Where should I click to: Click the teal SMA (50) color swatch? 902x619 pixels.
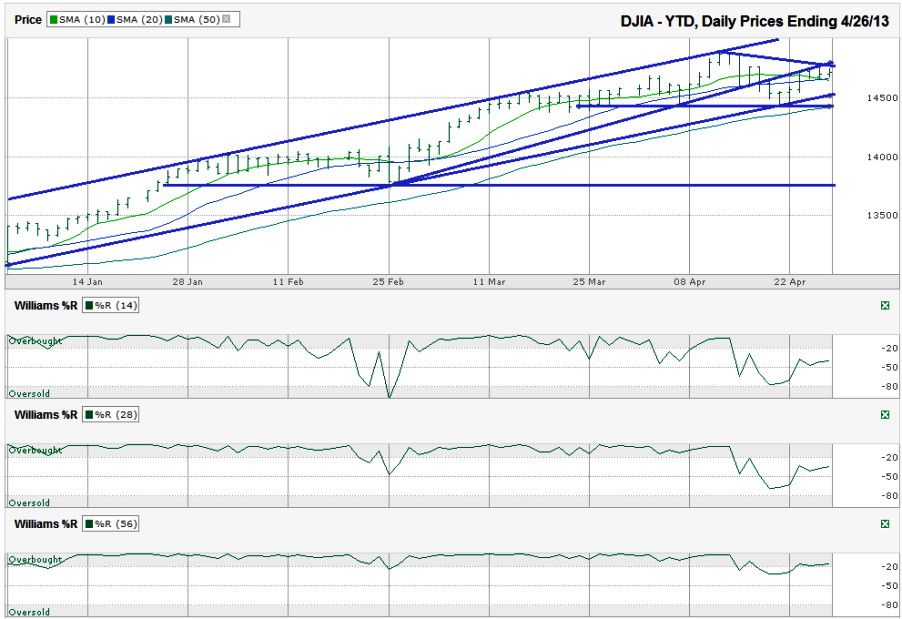click(169, 20)
